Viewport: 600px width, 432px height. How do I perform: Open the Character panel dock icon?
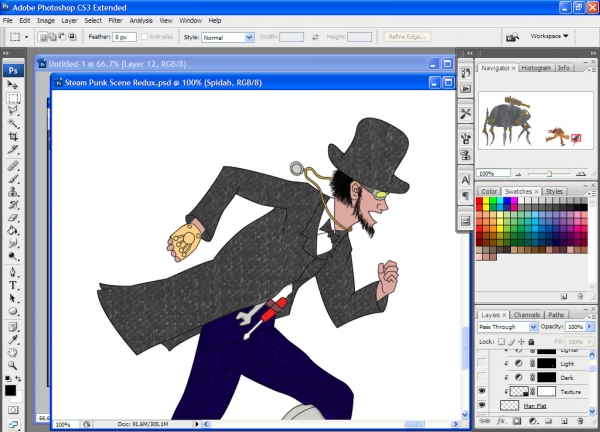[x=465, y=179]
